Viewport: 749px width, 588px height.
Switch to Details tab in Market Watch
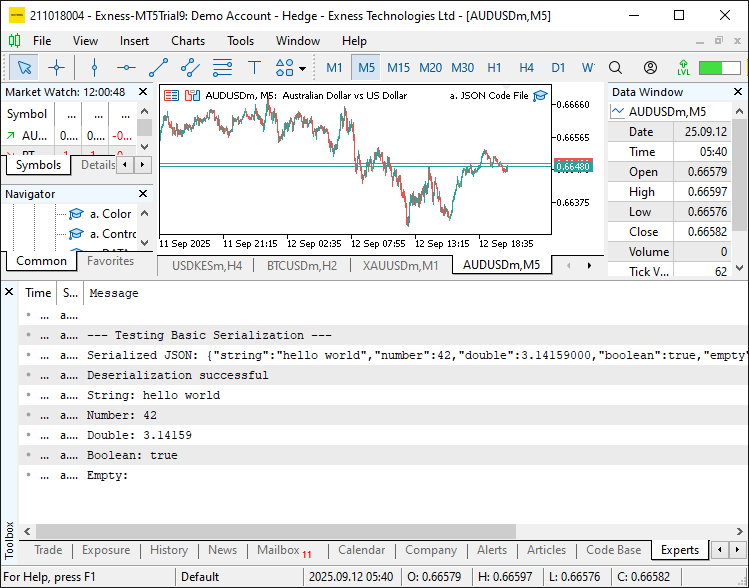[97, 165]
